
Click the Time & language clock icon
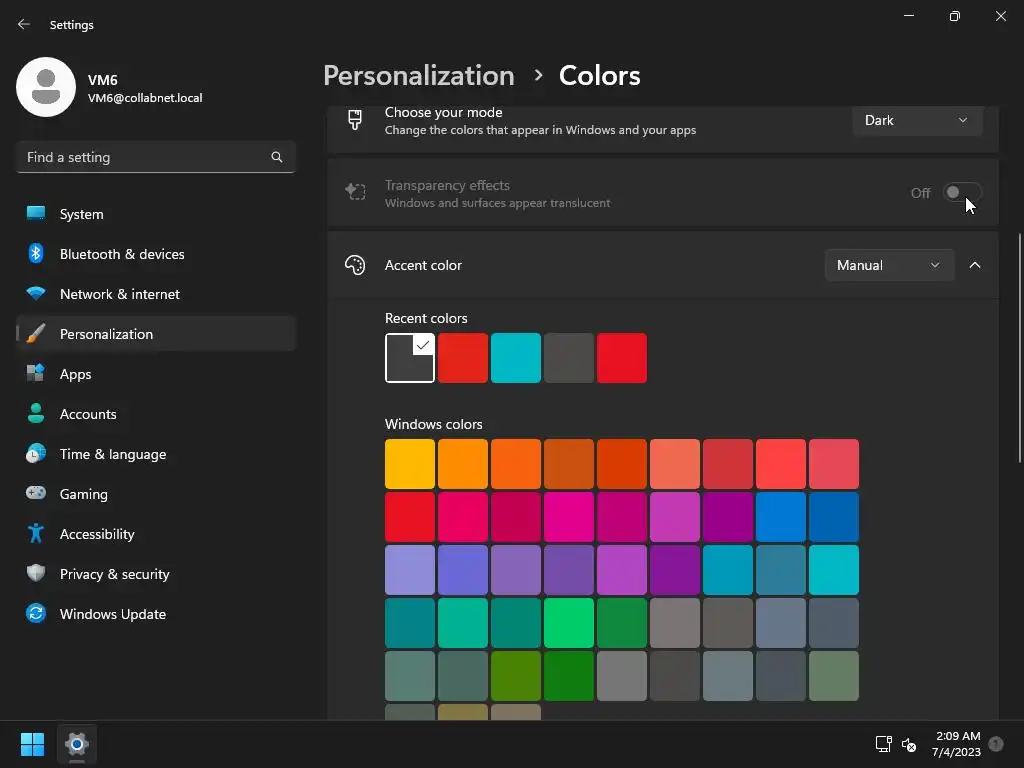tap(36, 453)
